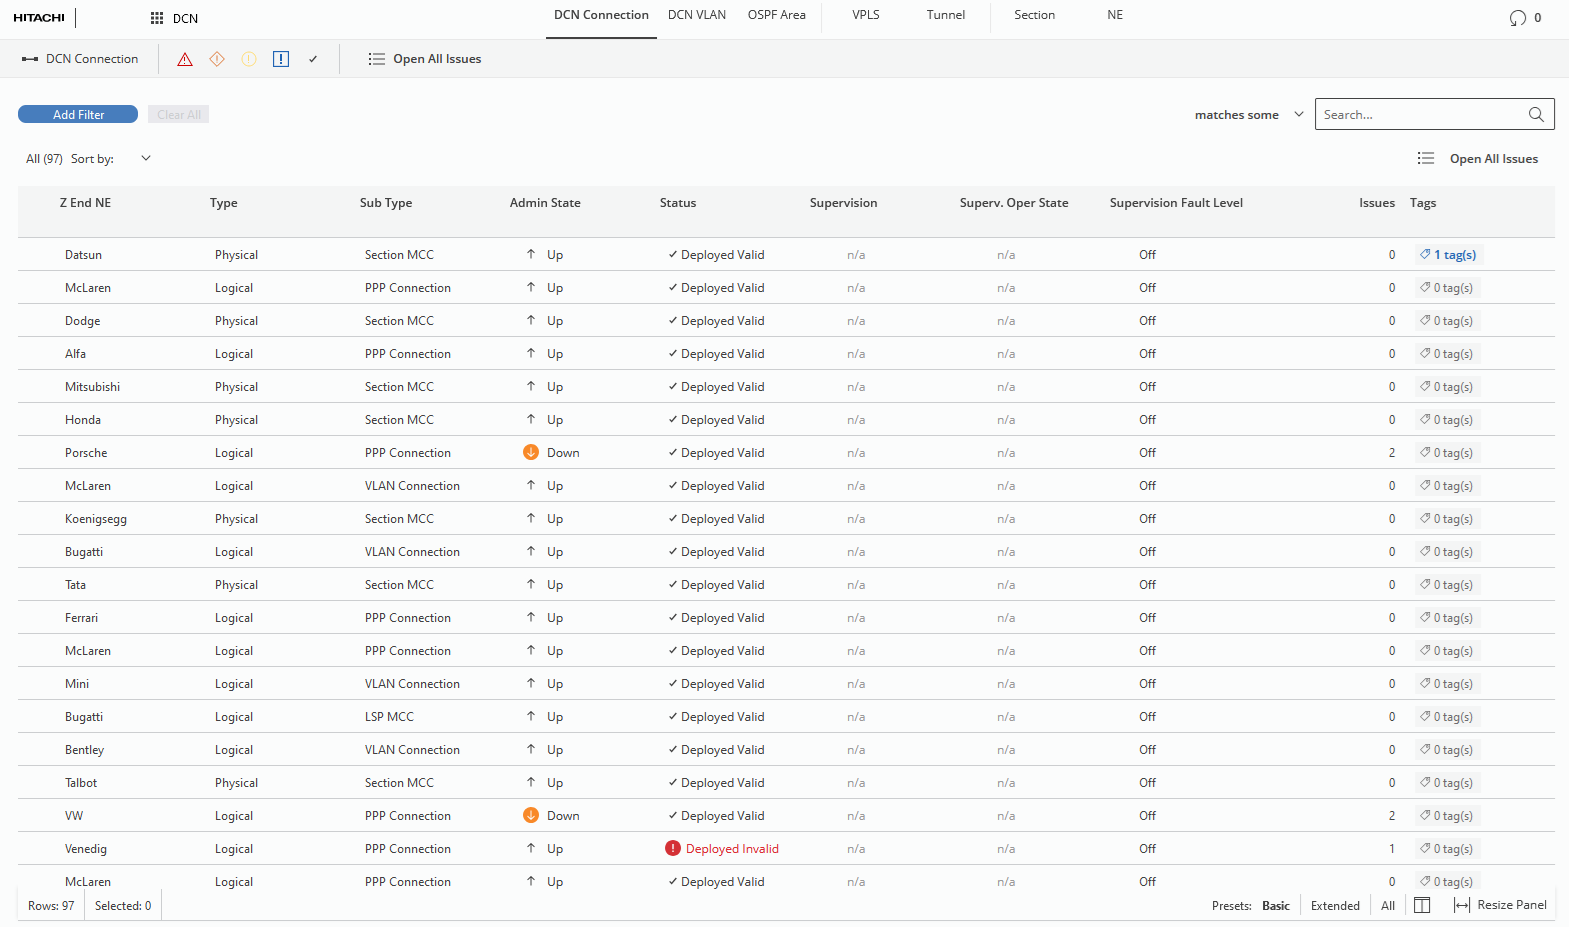Image resolution: width=1569 pixels, height=927 pixels.
Task: Select the Extended columns preset
Action: click(1335, 906)
